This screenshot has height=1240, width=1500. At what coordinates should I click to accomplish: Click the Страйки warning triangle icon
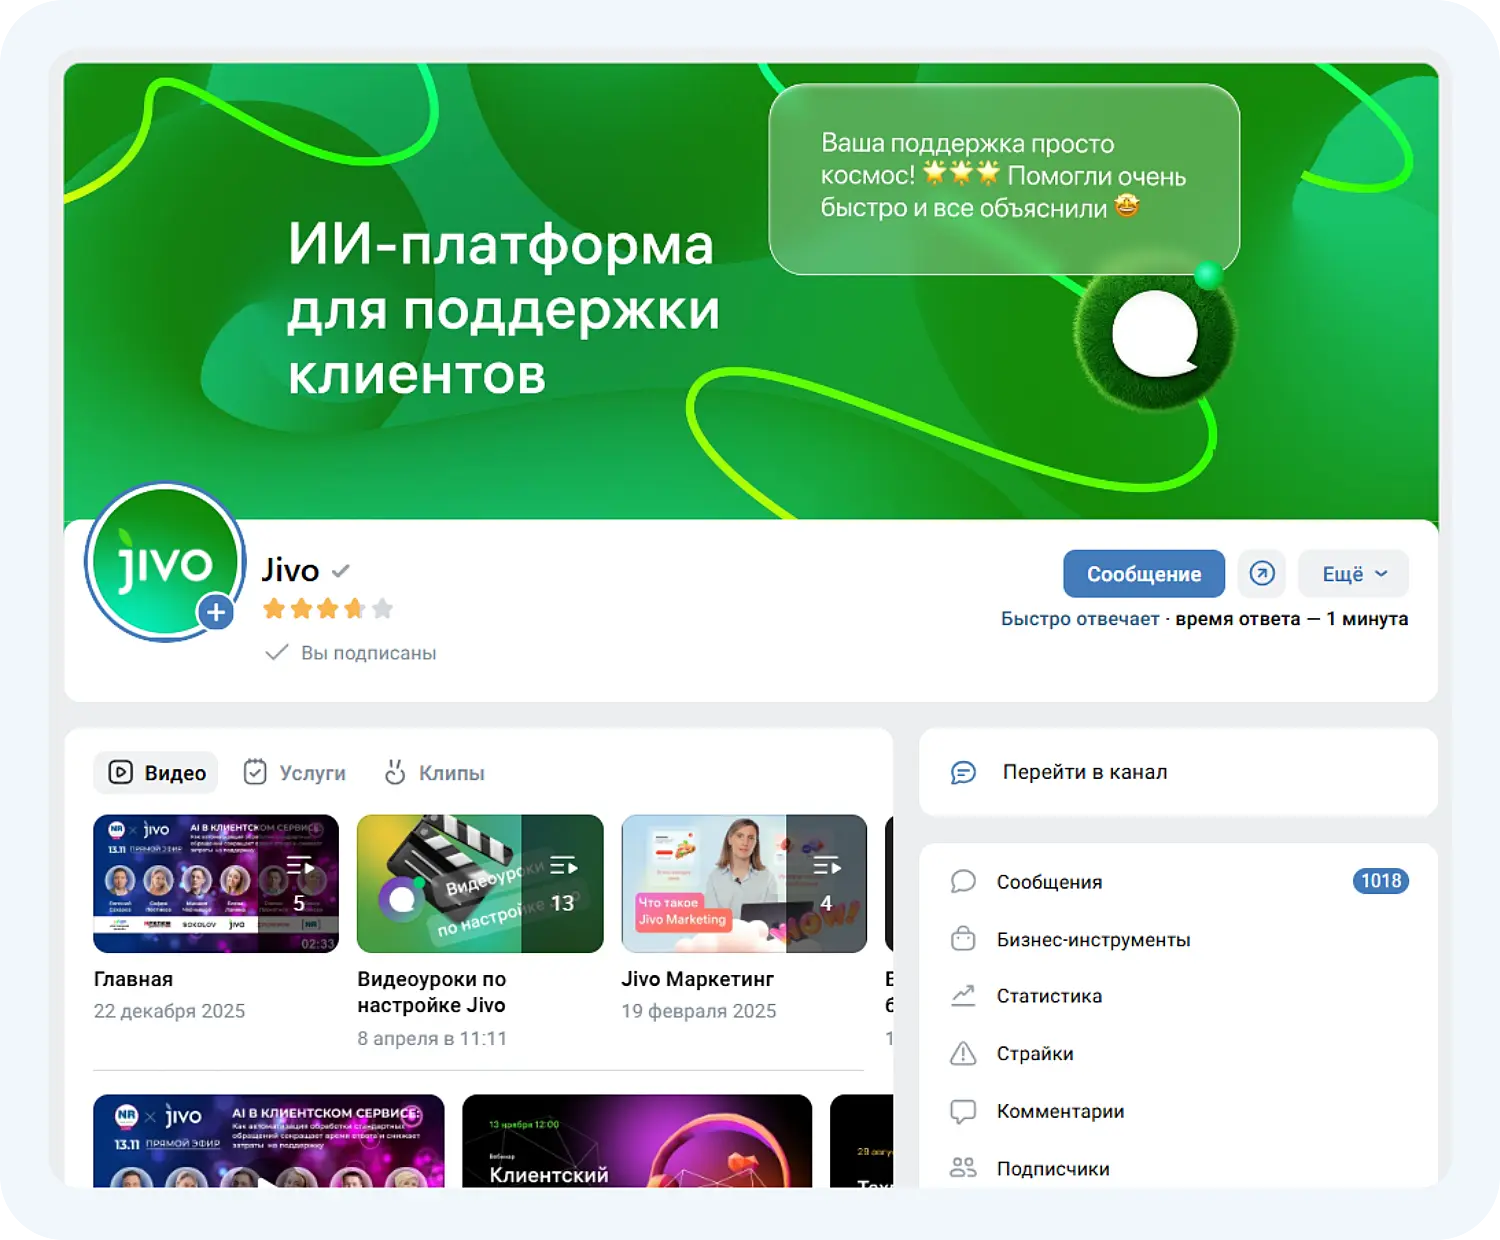click(963, 1053)
